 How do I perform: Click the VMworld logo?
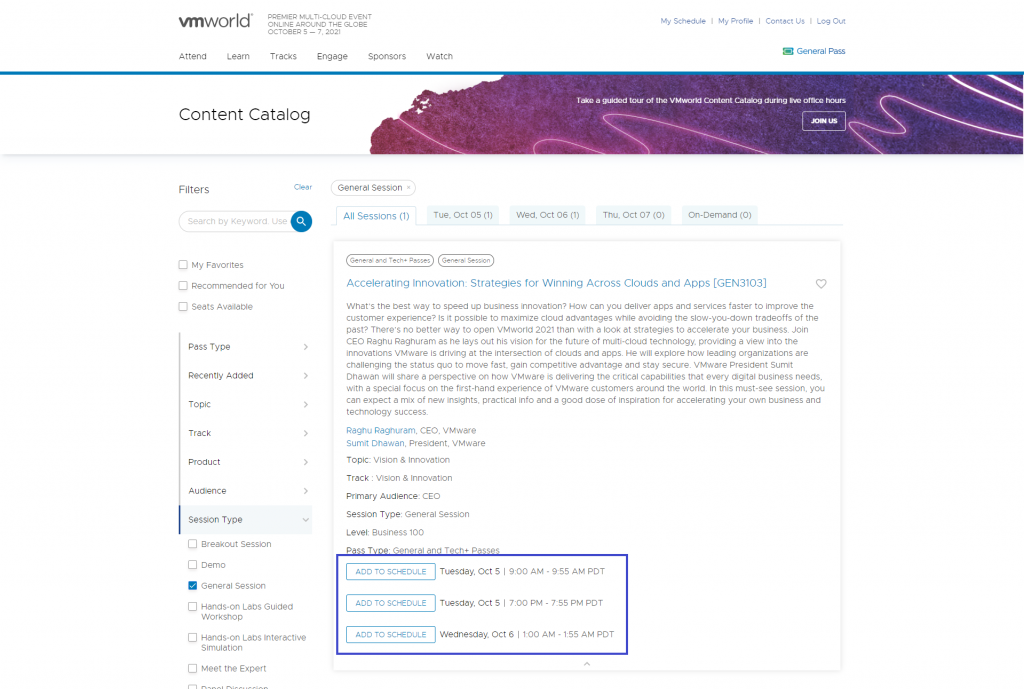click(x=215, y=21)
